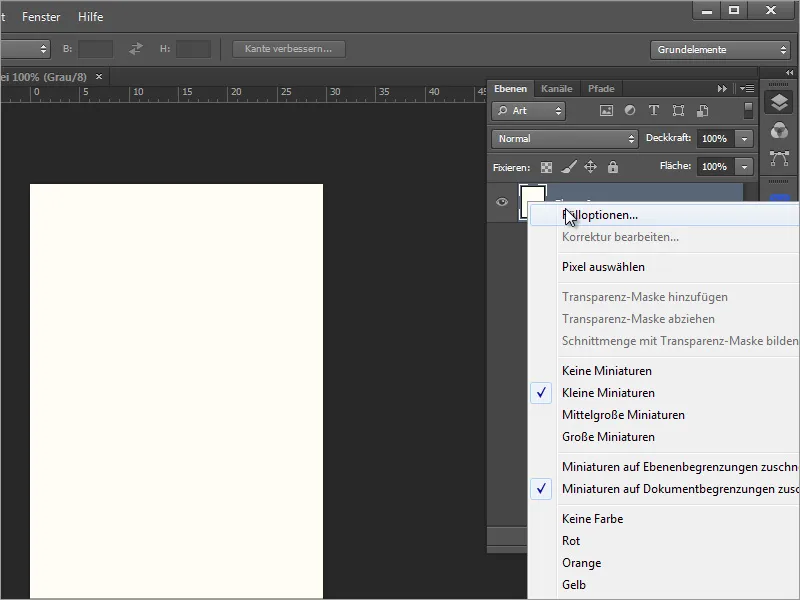Swap width and height arrows icon
This screenshot has width=800, height=600.
click(x=136, y=49)
